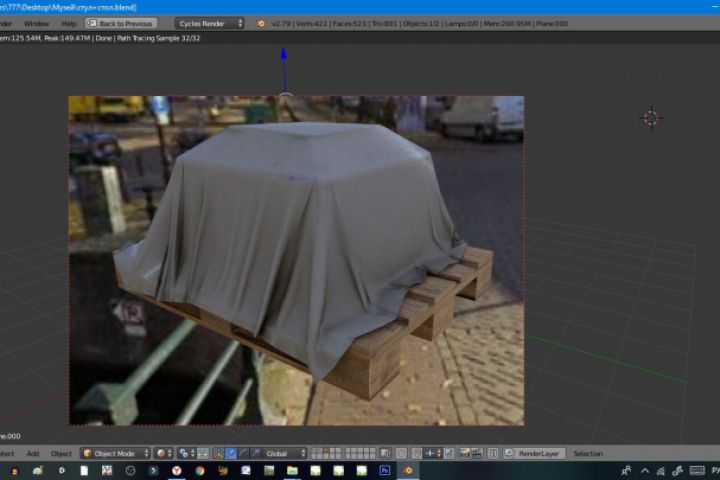Open the Window menu
720x480 pixels.
(x=36, y=23)
